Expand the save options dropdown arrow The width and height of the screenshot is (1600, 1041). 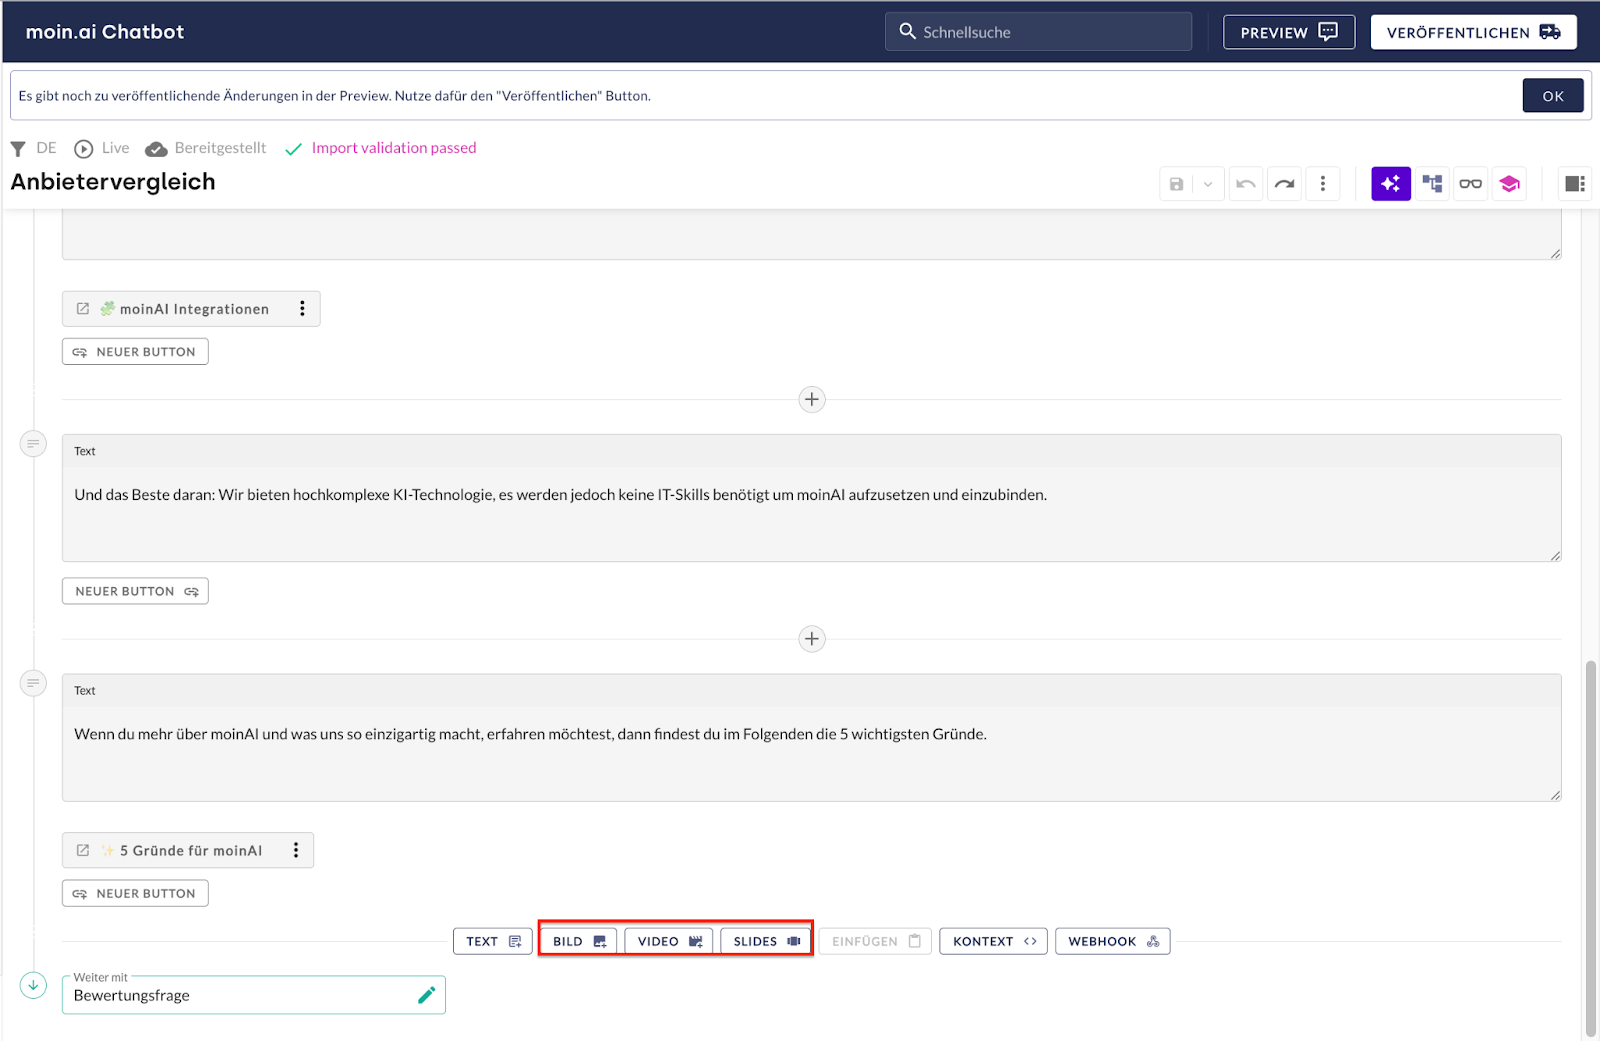[x=1208, y=184]
